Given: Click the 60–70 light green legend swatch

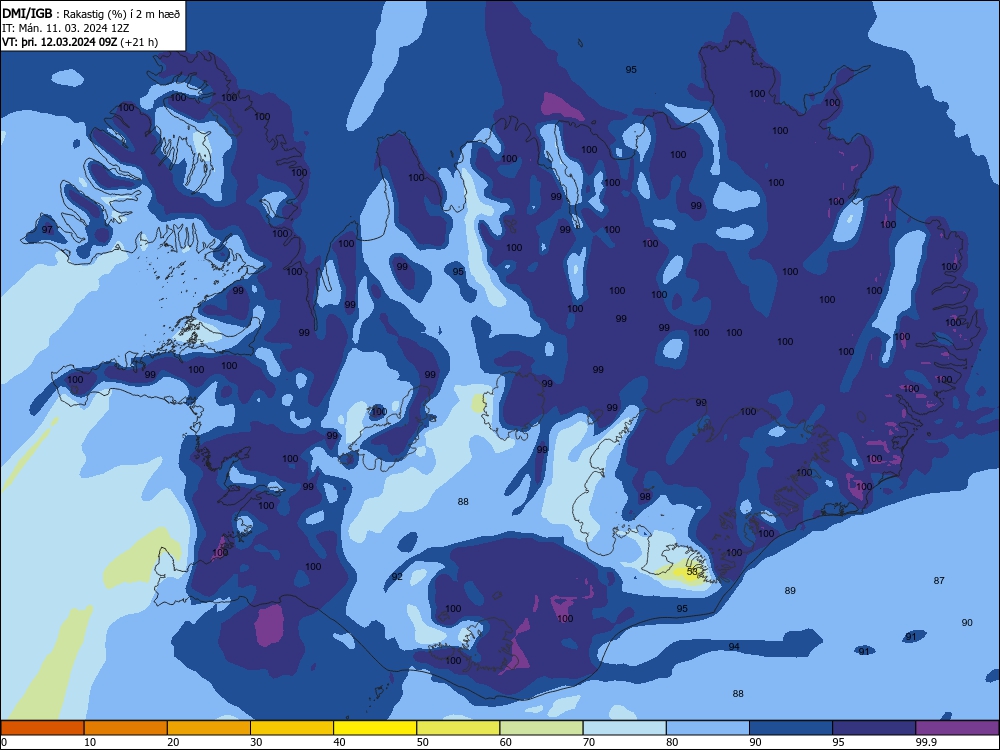Looking at the screenshot, I should (x=541, y=728).
